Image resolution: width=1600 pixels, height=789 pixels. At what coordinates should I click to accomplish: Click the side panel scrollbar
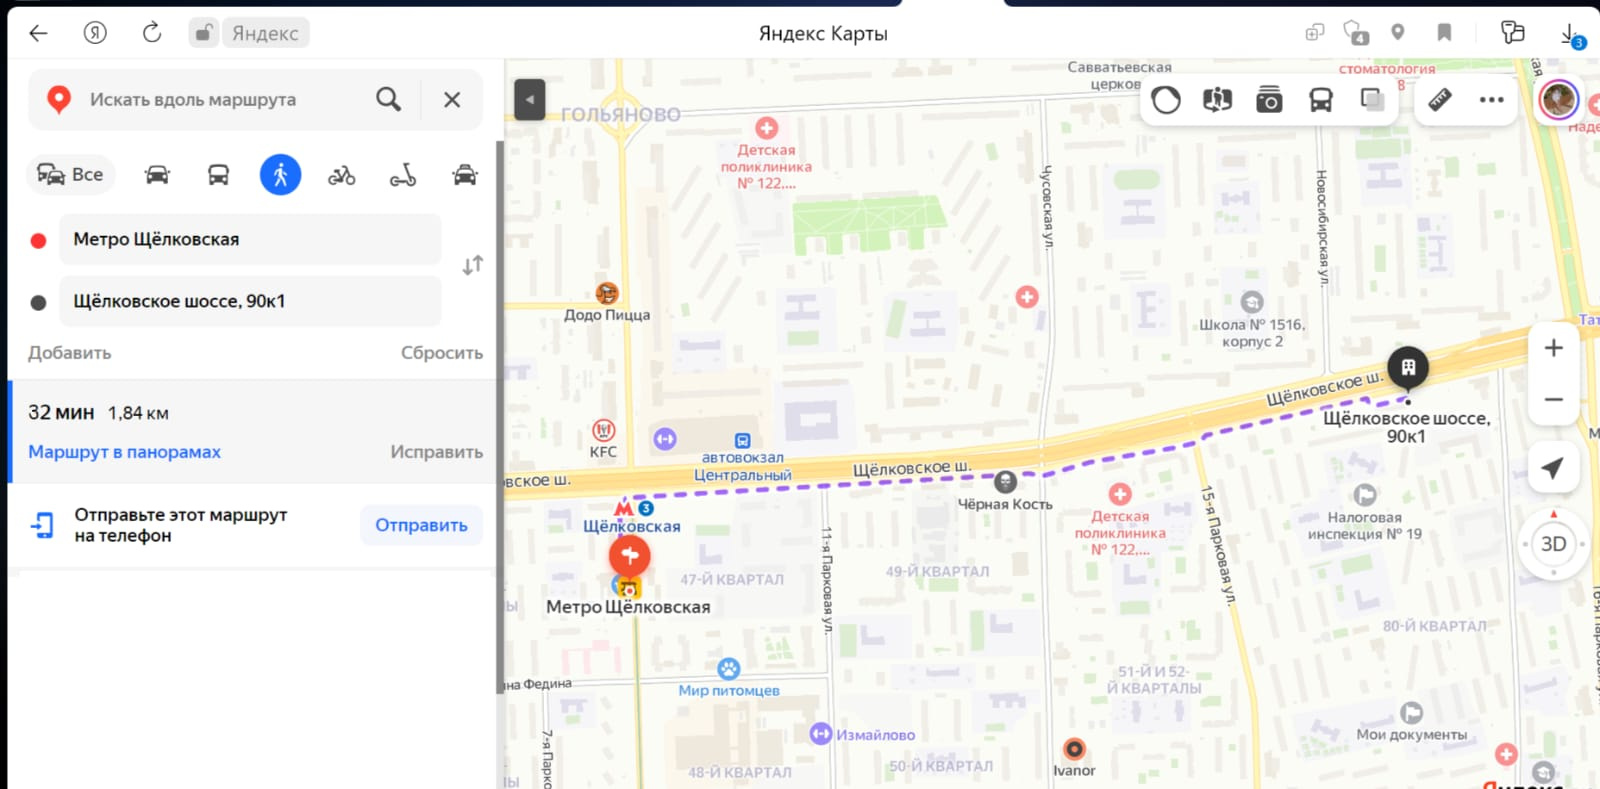point(500,416)
